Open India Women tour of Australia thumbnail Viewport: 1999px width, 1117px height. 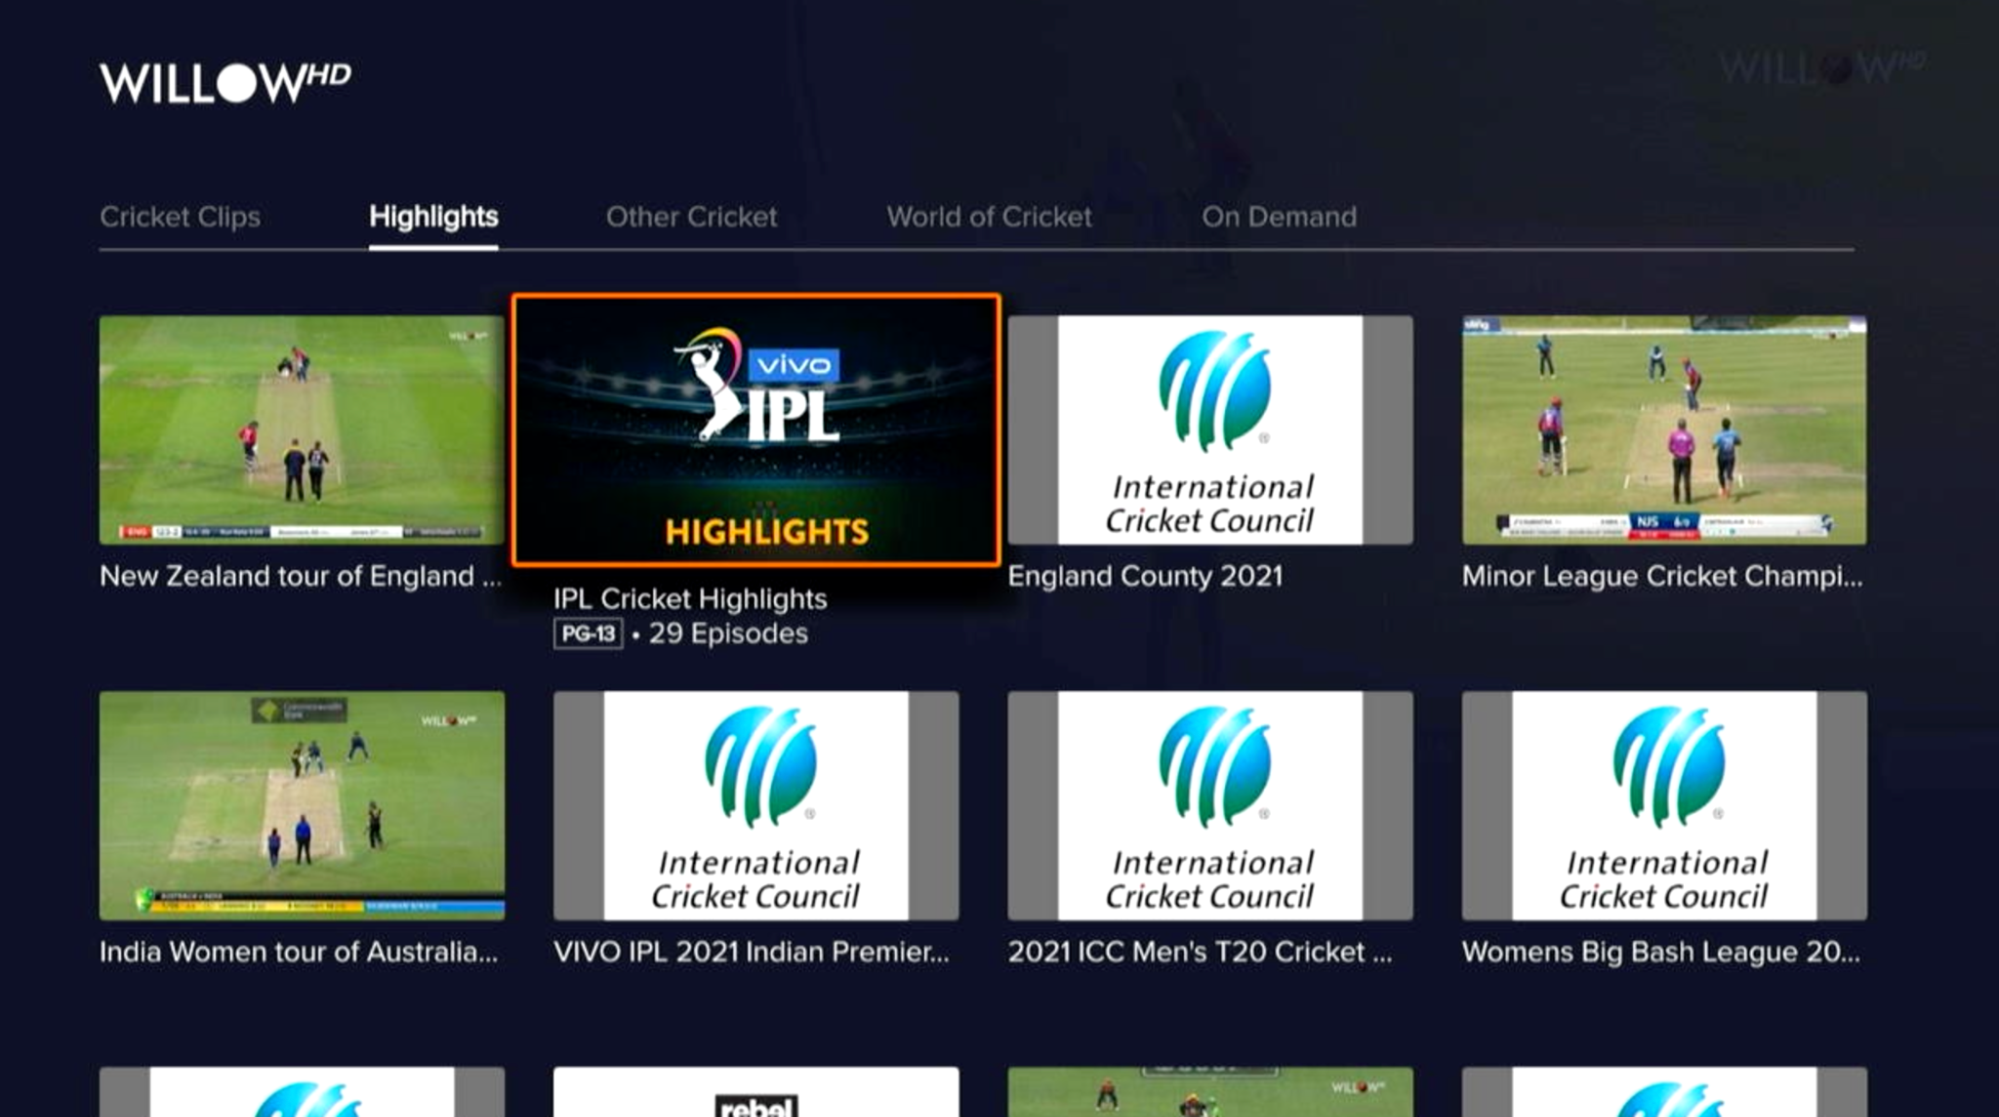(x=302, y=805)
